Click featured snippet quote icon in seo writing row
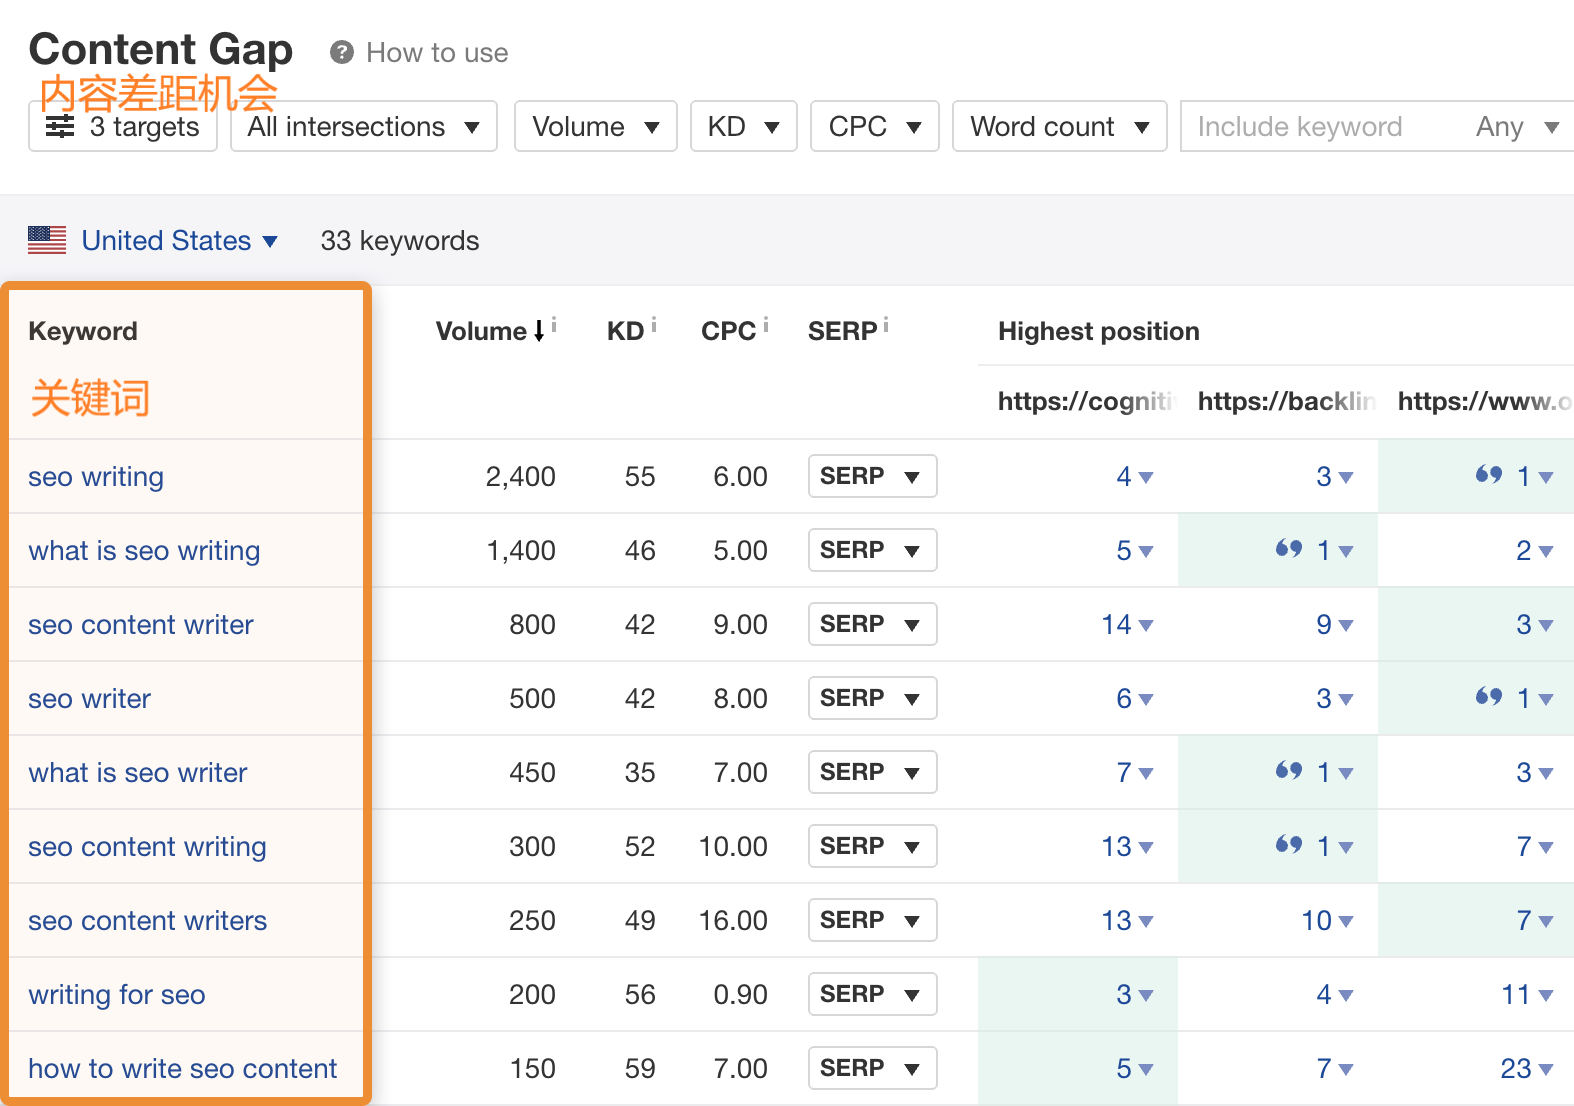Screen dimensions: 1574x1106 pyautogui.click(x=1488, y=475)
